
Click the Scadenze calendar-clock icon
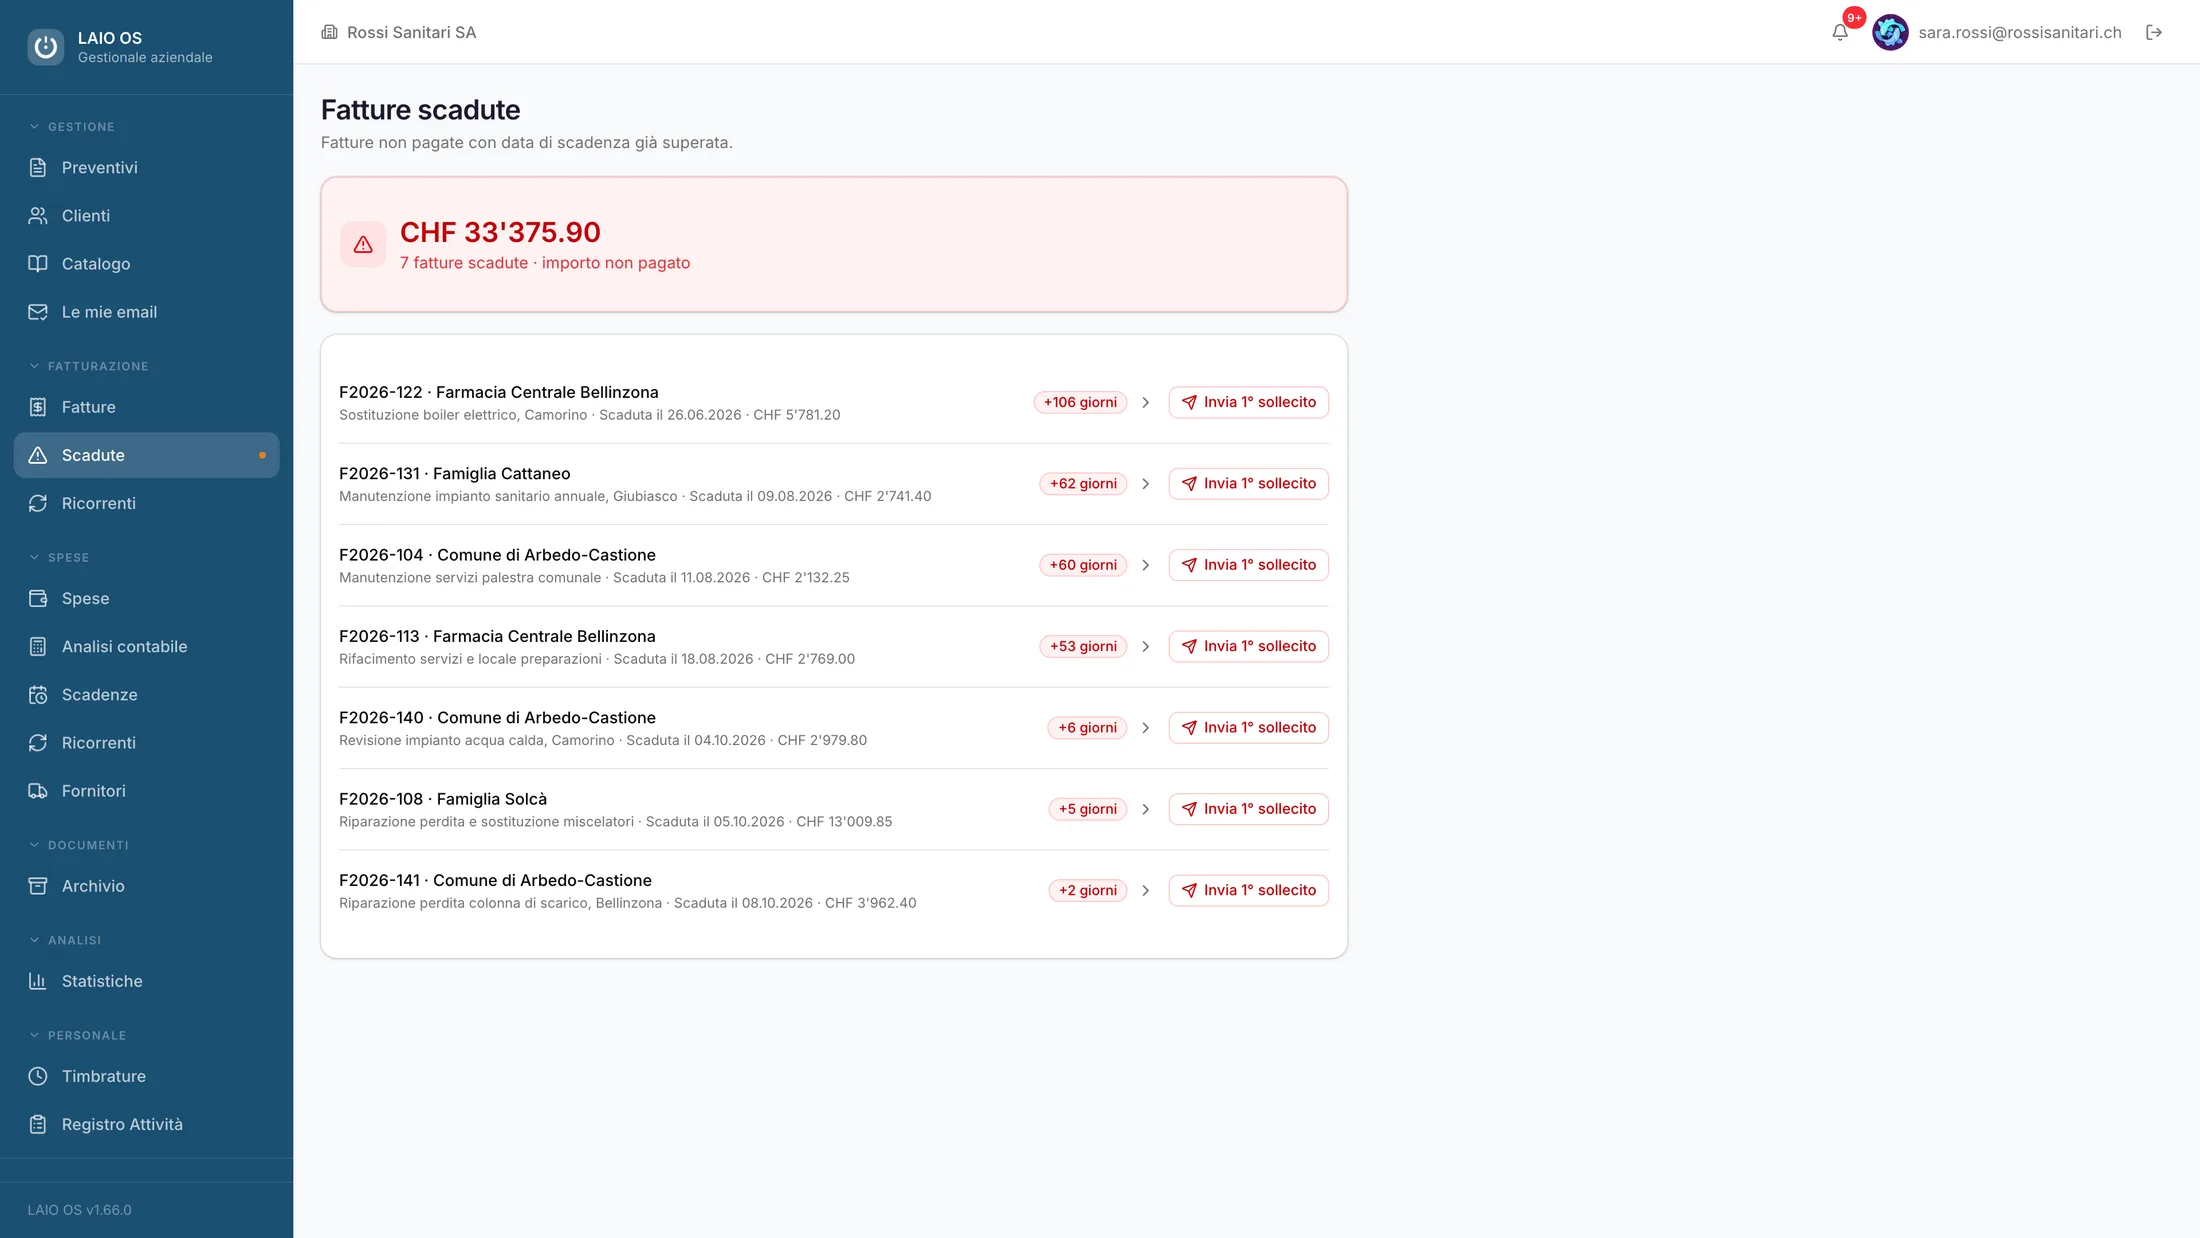pyautogui.click(x=38, y=694)
